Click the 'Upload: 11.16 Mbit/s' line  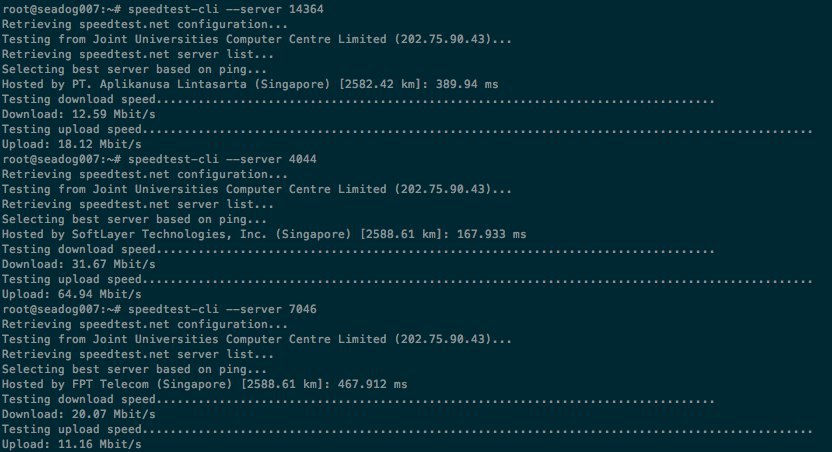point(72,445)
